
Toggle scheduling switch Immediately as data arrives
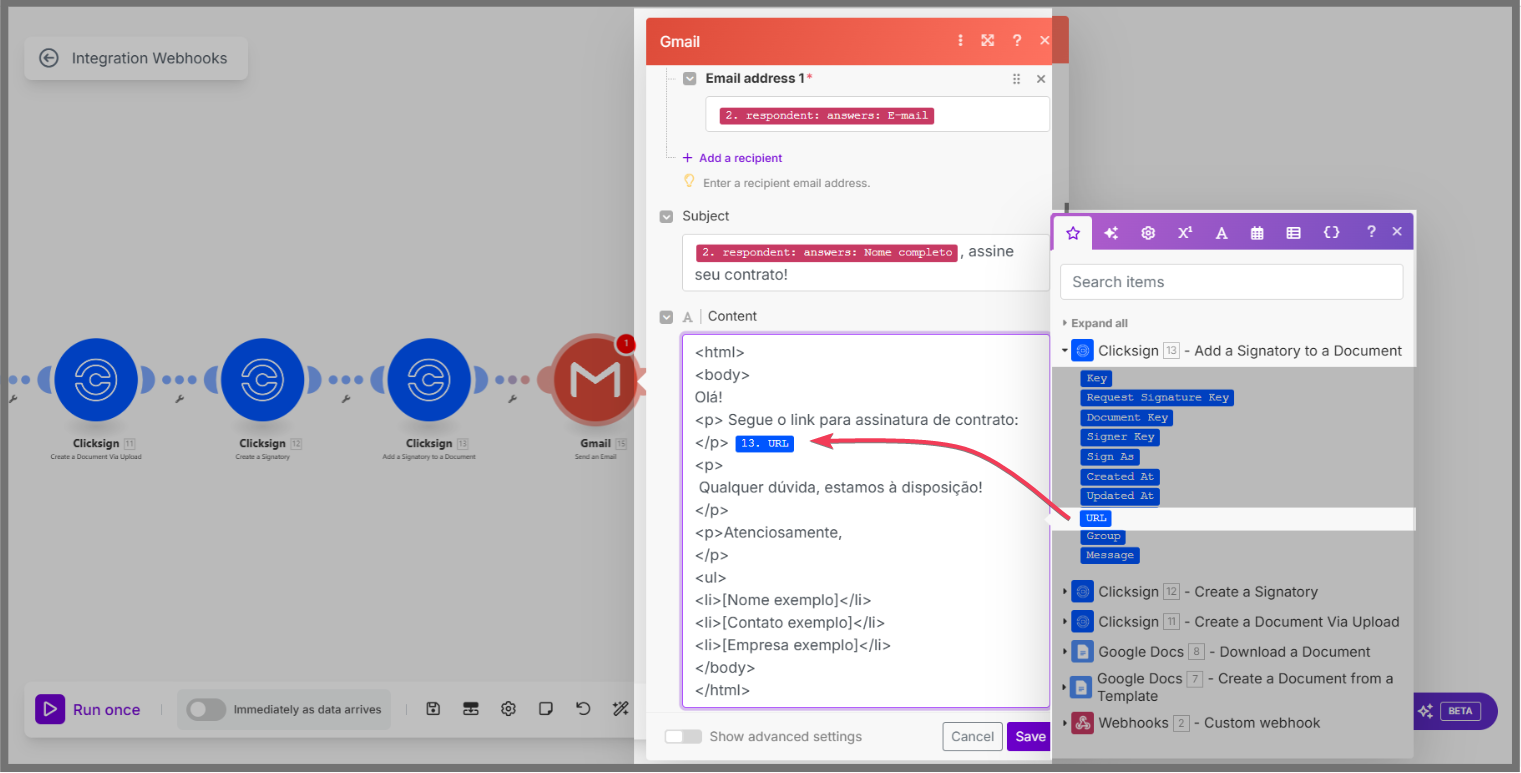(206, 709)
